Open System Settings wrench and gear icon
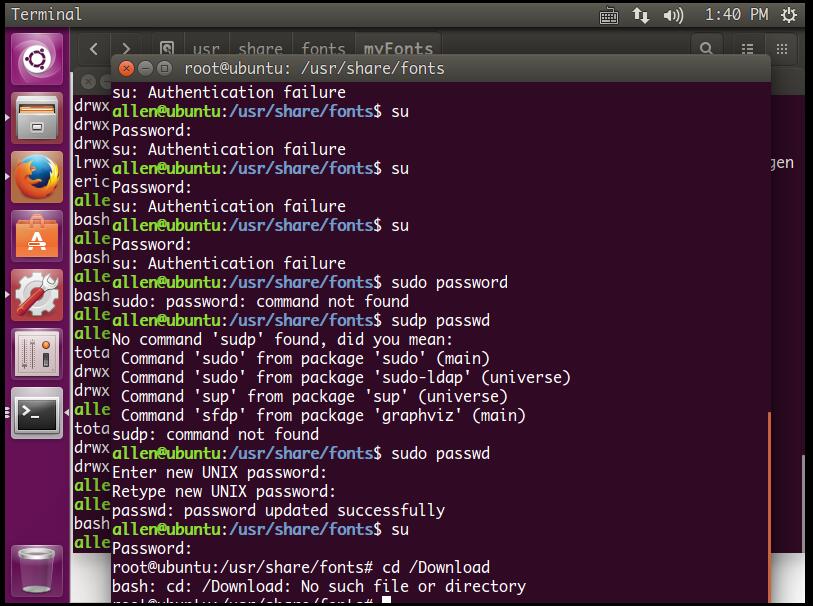 [37, 296]
